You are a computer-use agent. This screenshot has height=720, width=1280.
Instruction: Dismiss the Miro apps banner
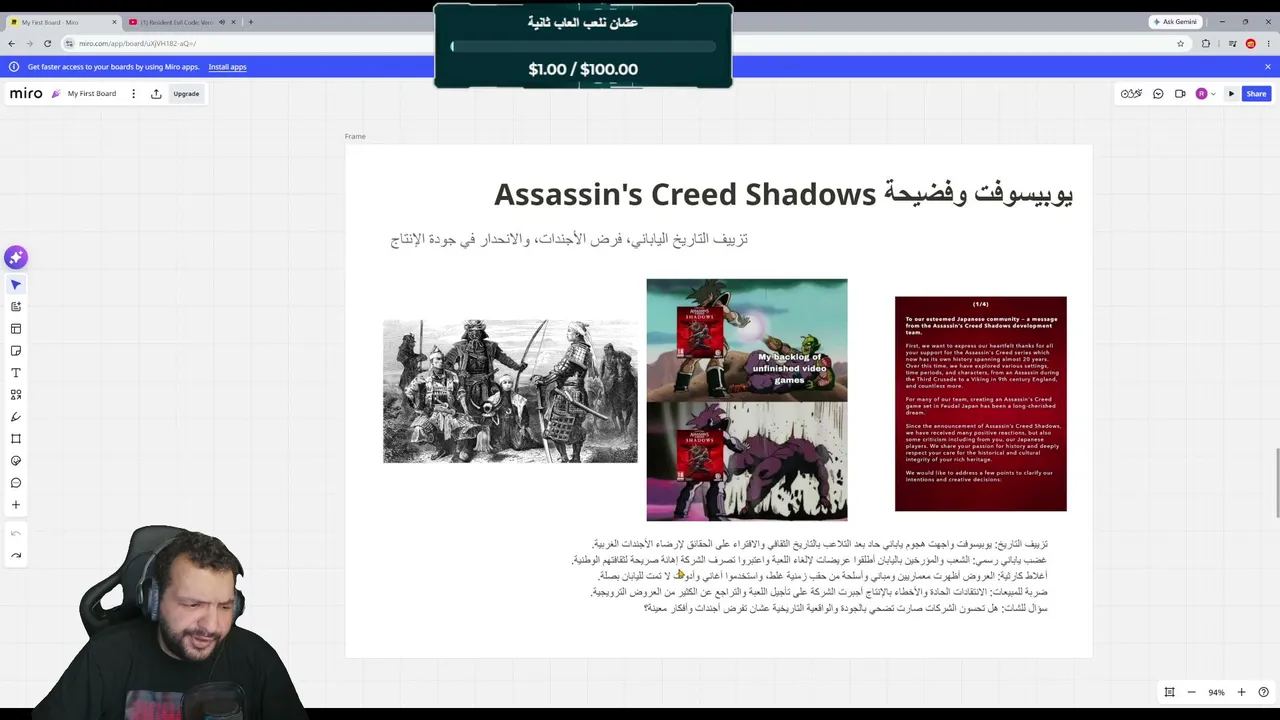coord(1267,67)
